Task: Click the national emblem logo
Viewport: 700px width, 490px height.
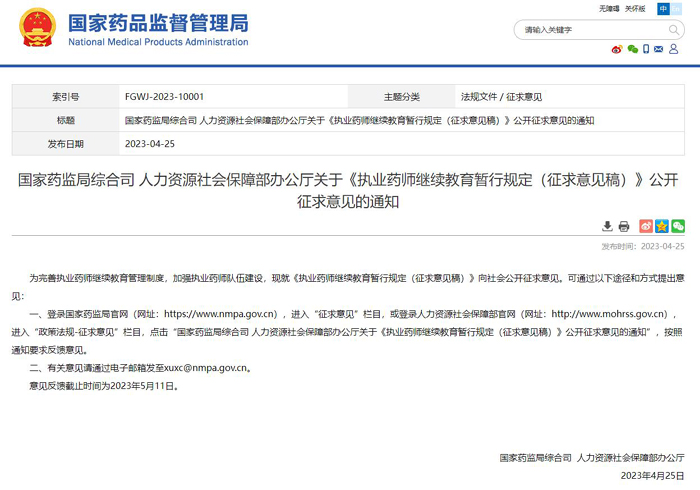Action: 37,27
